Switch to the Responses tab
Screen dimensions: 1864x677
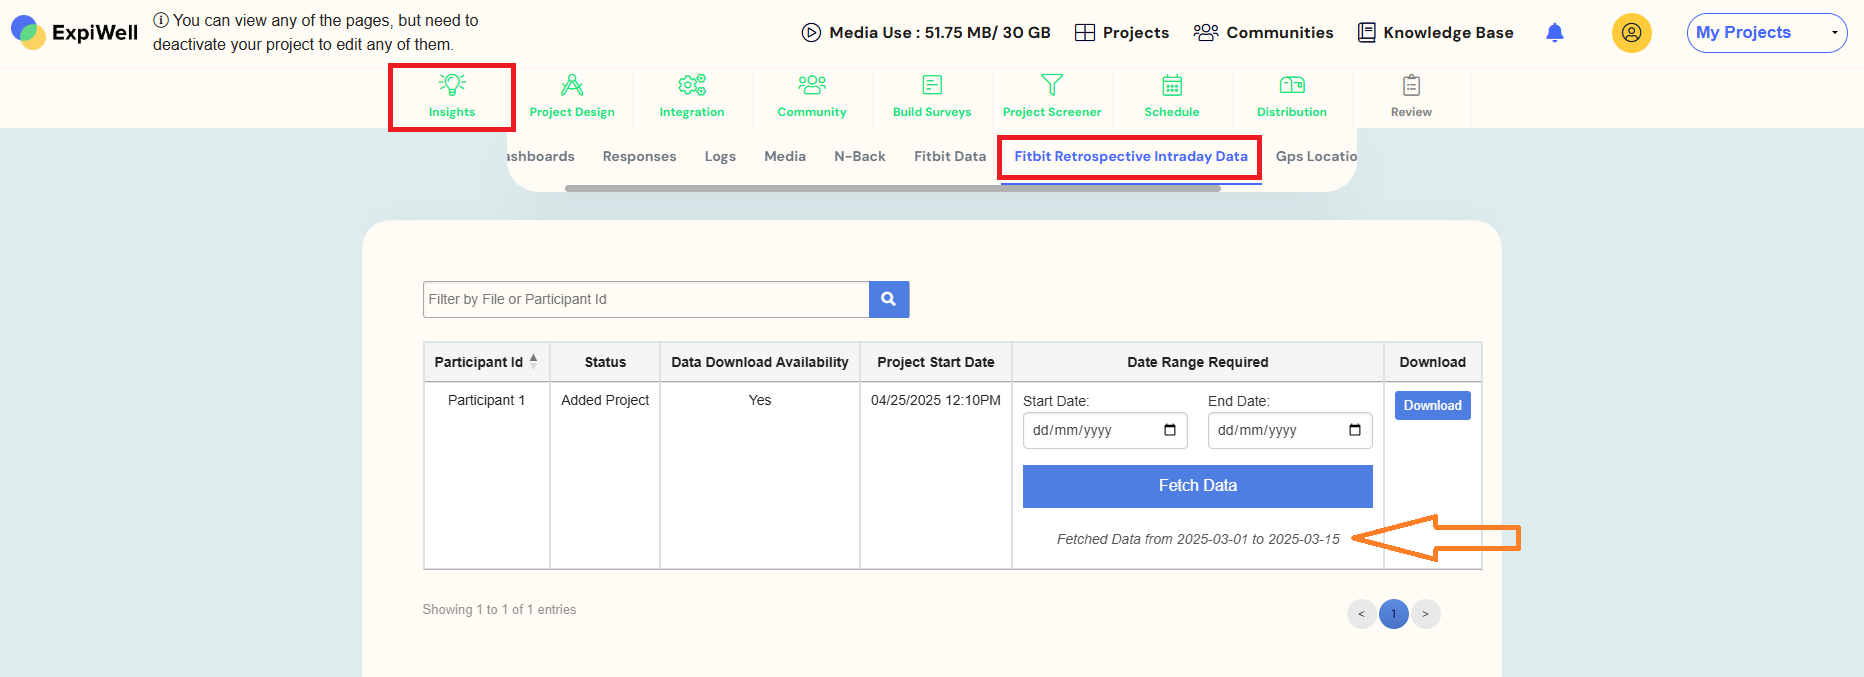pyautogui.click(x=639, y=156)
